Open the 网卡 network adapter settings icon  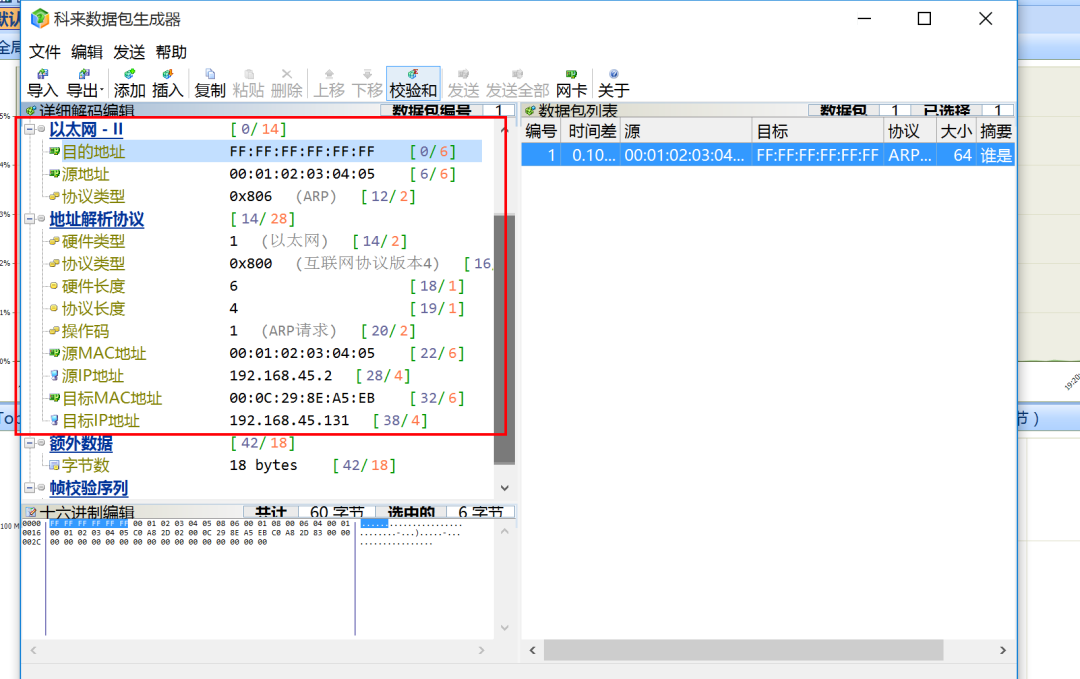[x=570, y=80]
